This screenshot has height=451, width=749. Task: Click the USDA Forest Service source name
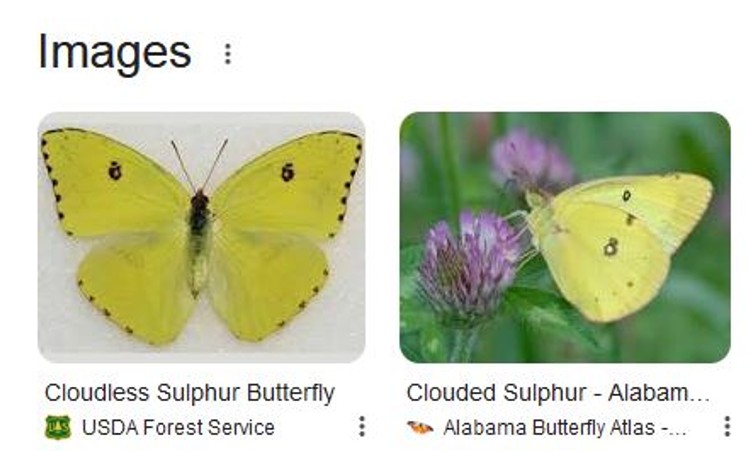tap(178, 428)
